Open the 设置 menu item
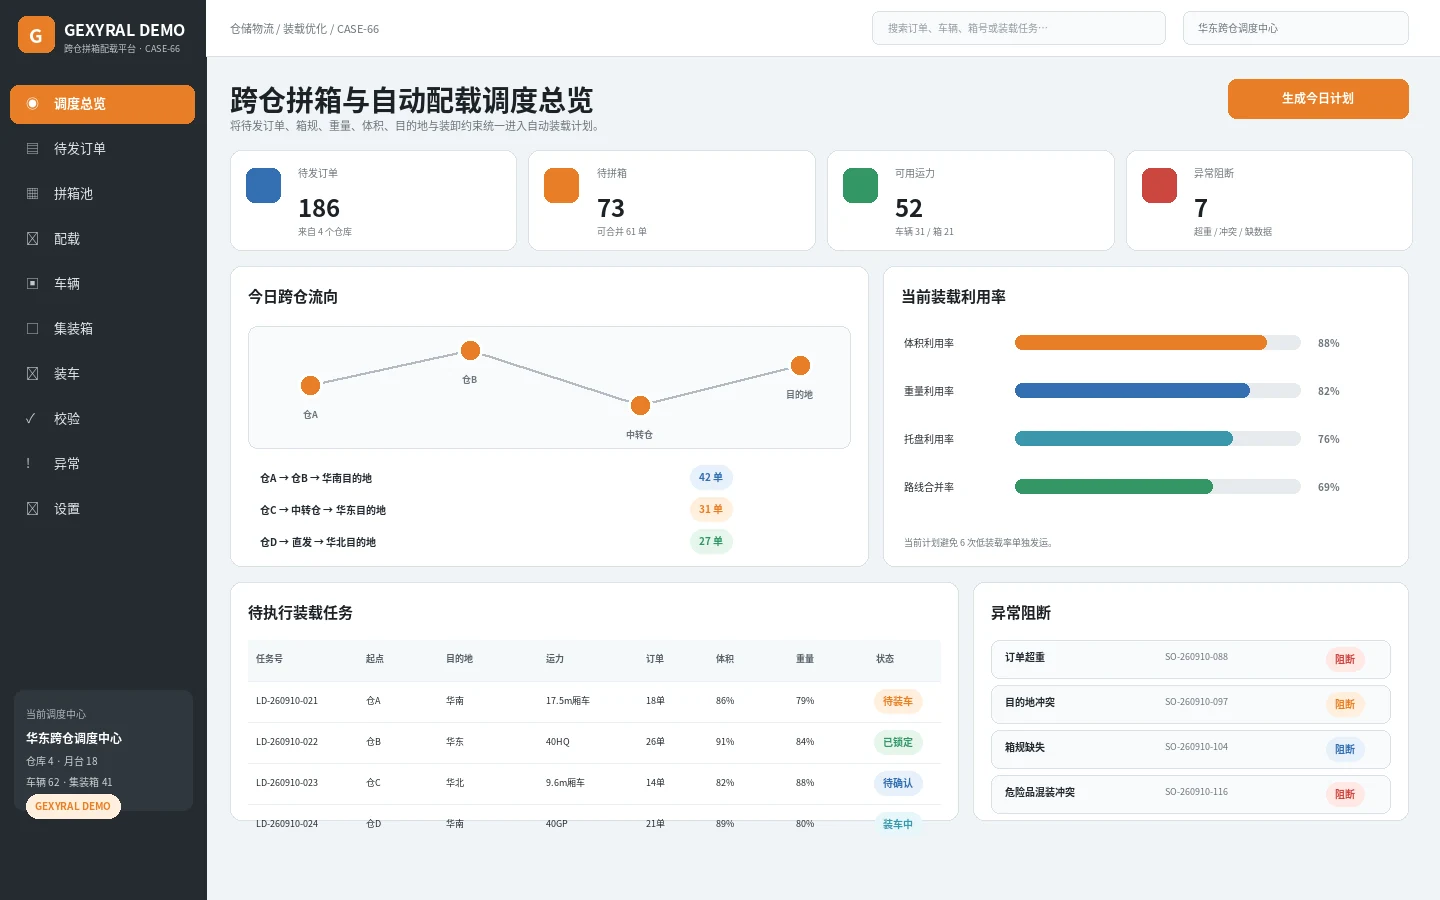The height and width of the screenshot is (900, 1440). (x=102, y=509)
